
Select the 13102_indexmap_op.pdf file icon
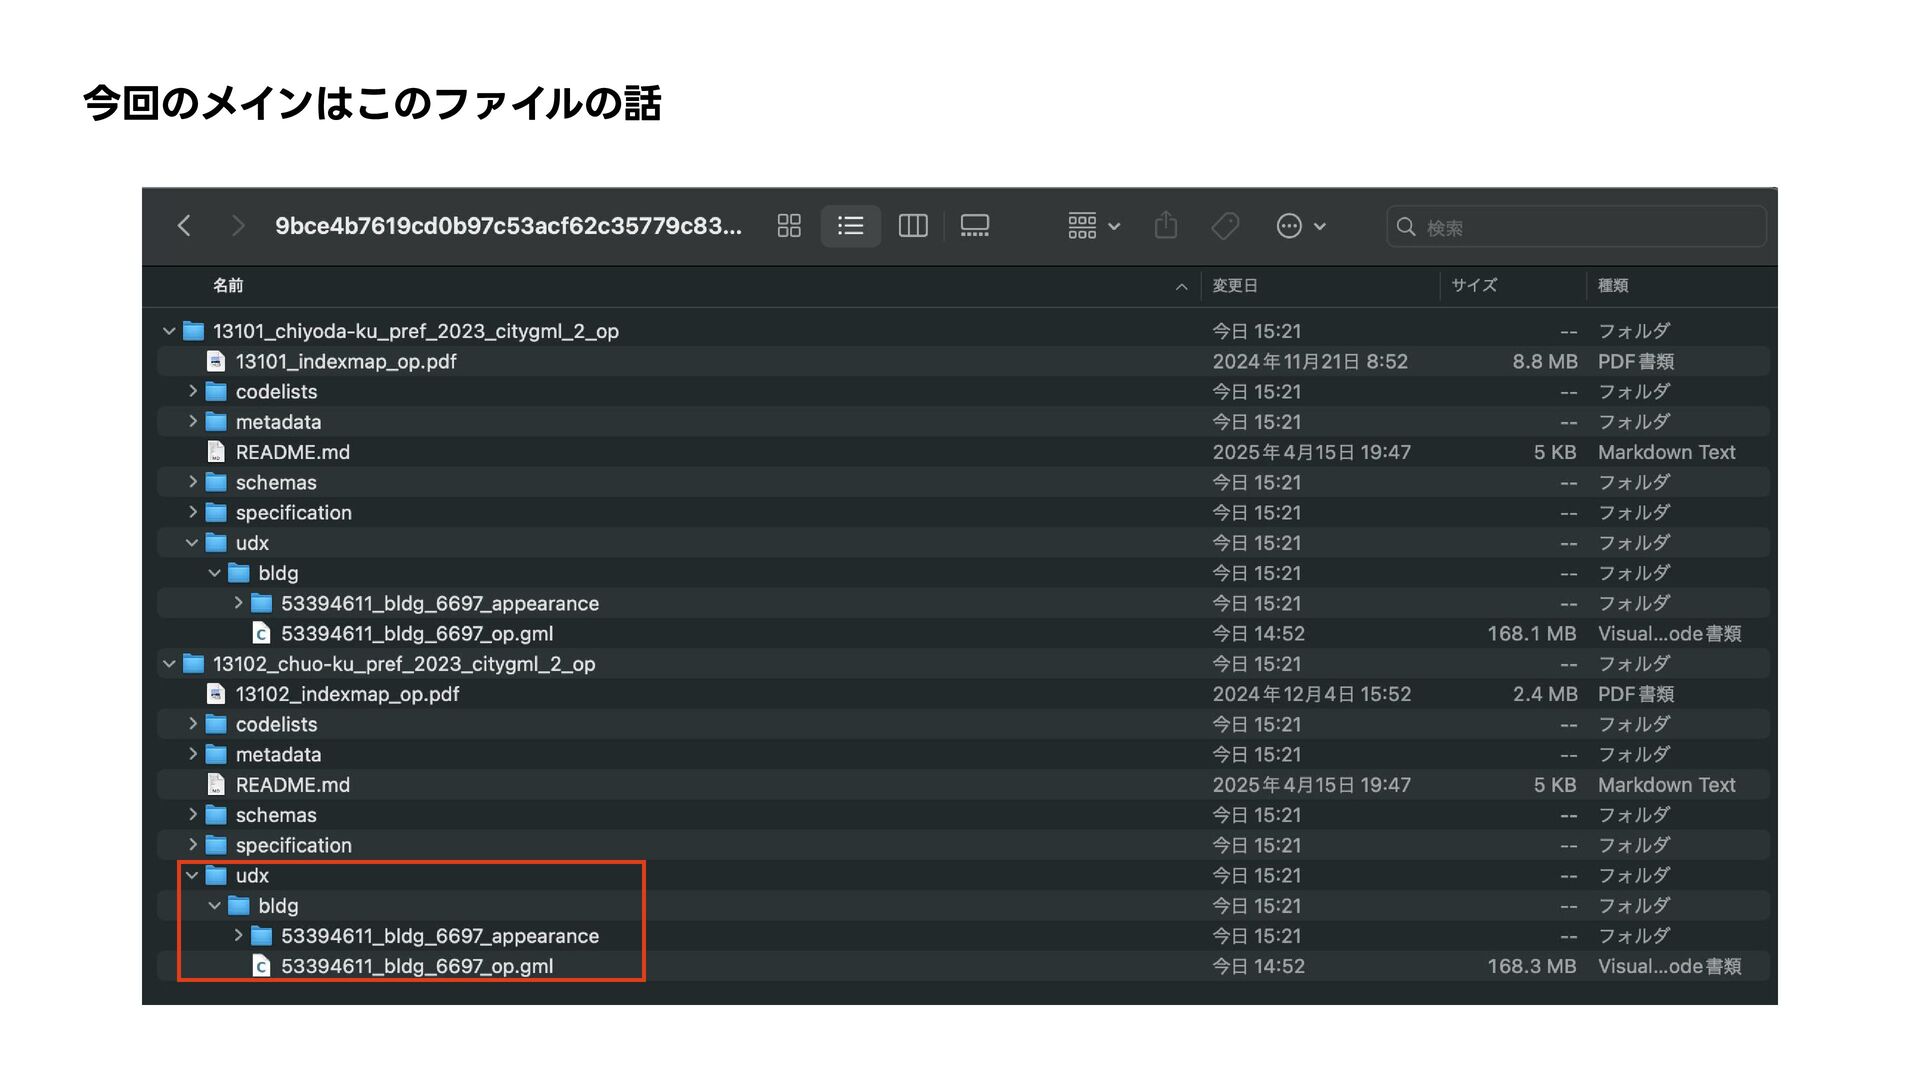[x=216, y=694]
